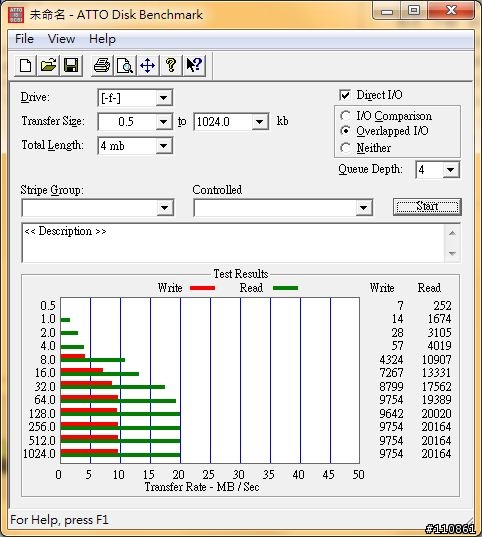482x537 pixels.
Task: Open the Total Length dropdown
Action: coord(164,146)
